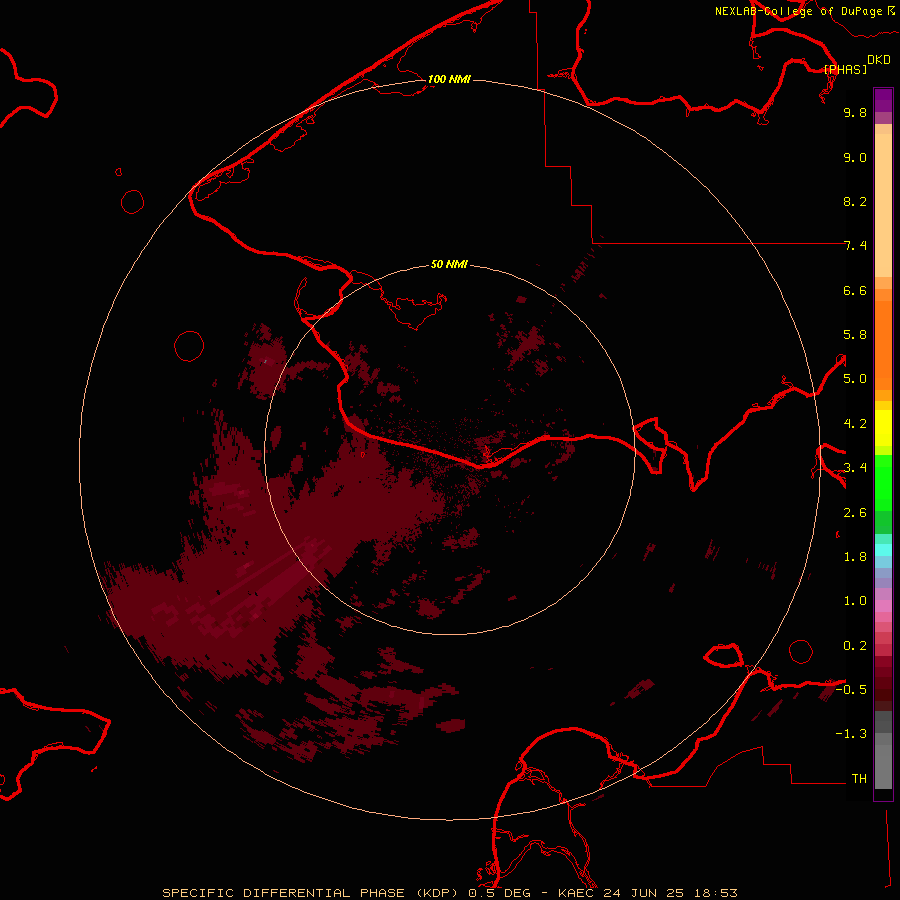The height and width of the screenshot is (900, 900).
Task: Click the 3.4 scale label
Action: pyautogui.click(x=855, y=468)
